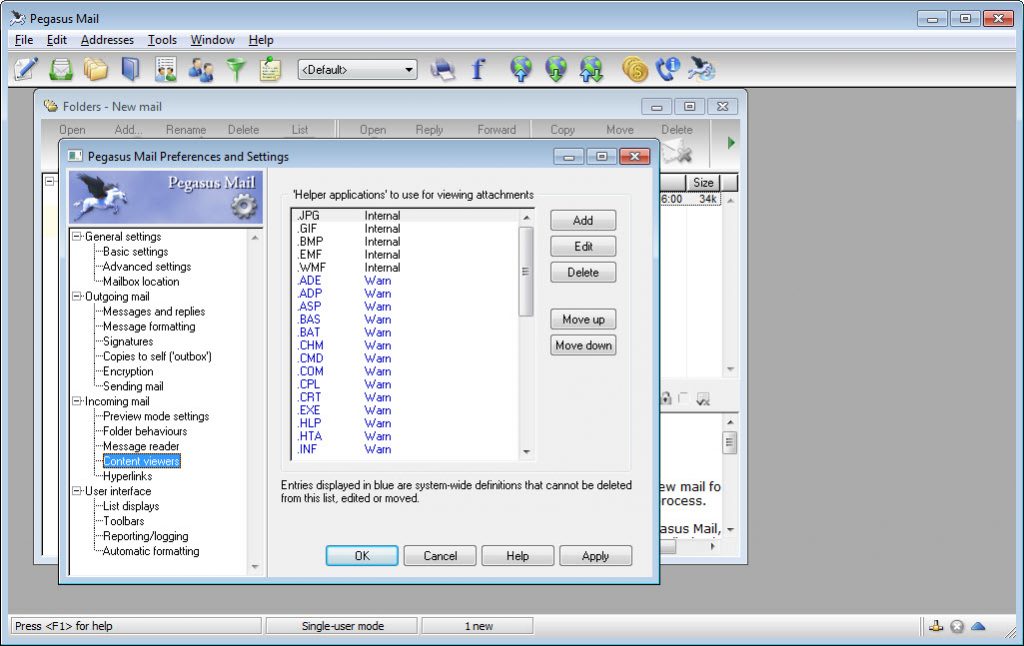Select the .JPG Internal list entry
The width and height of the screenshot is (1024, 646).
coord(405,216)
